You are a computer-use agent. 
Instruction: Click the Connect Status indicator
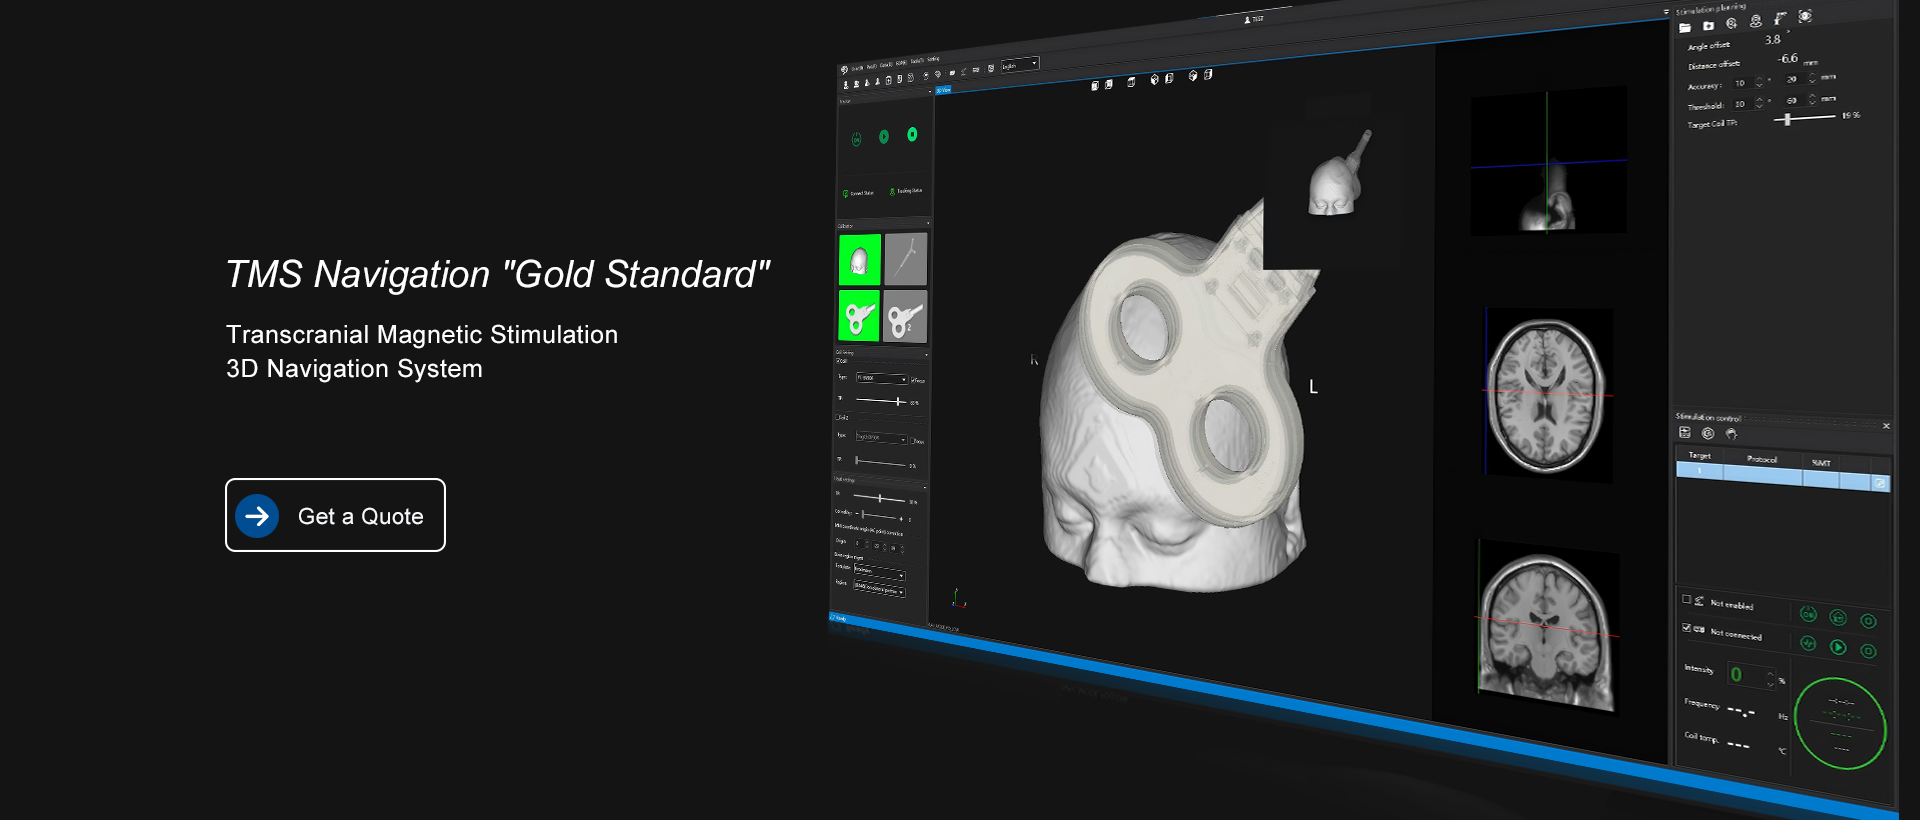858,193
